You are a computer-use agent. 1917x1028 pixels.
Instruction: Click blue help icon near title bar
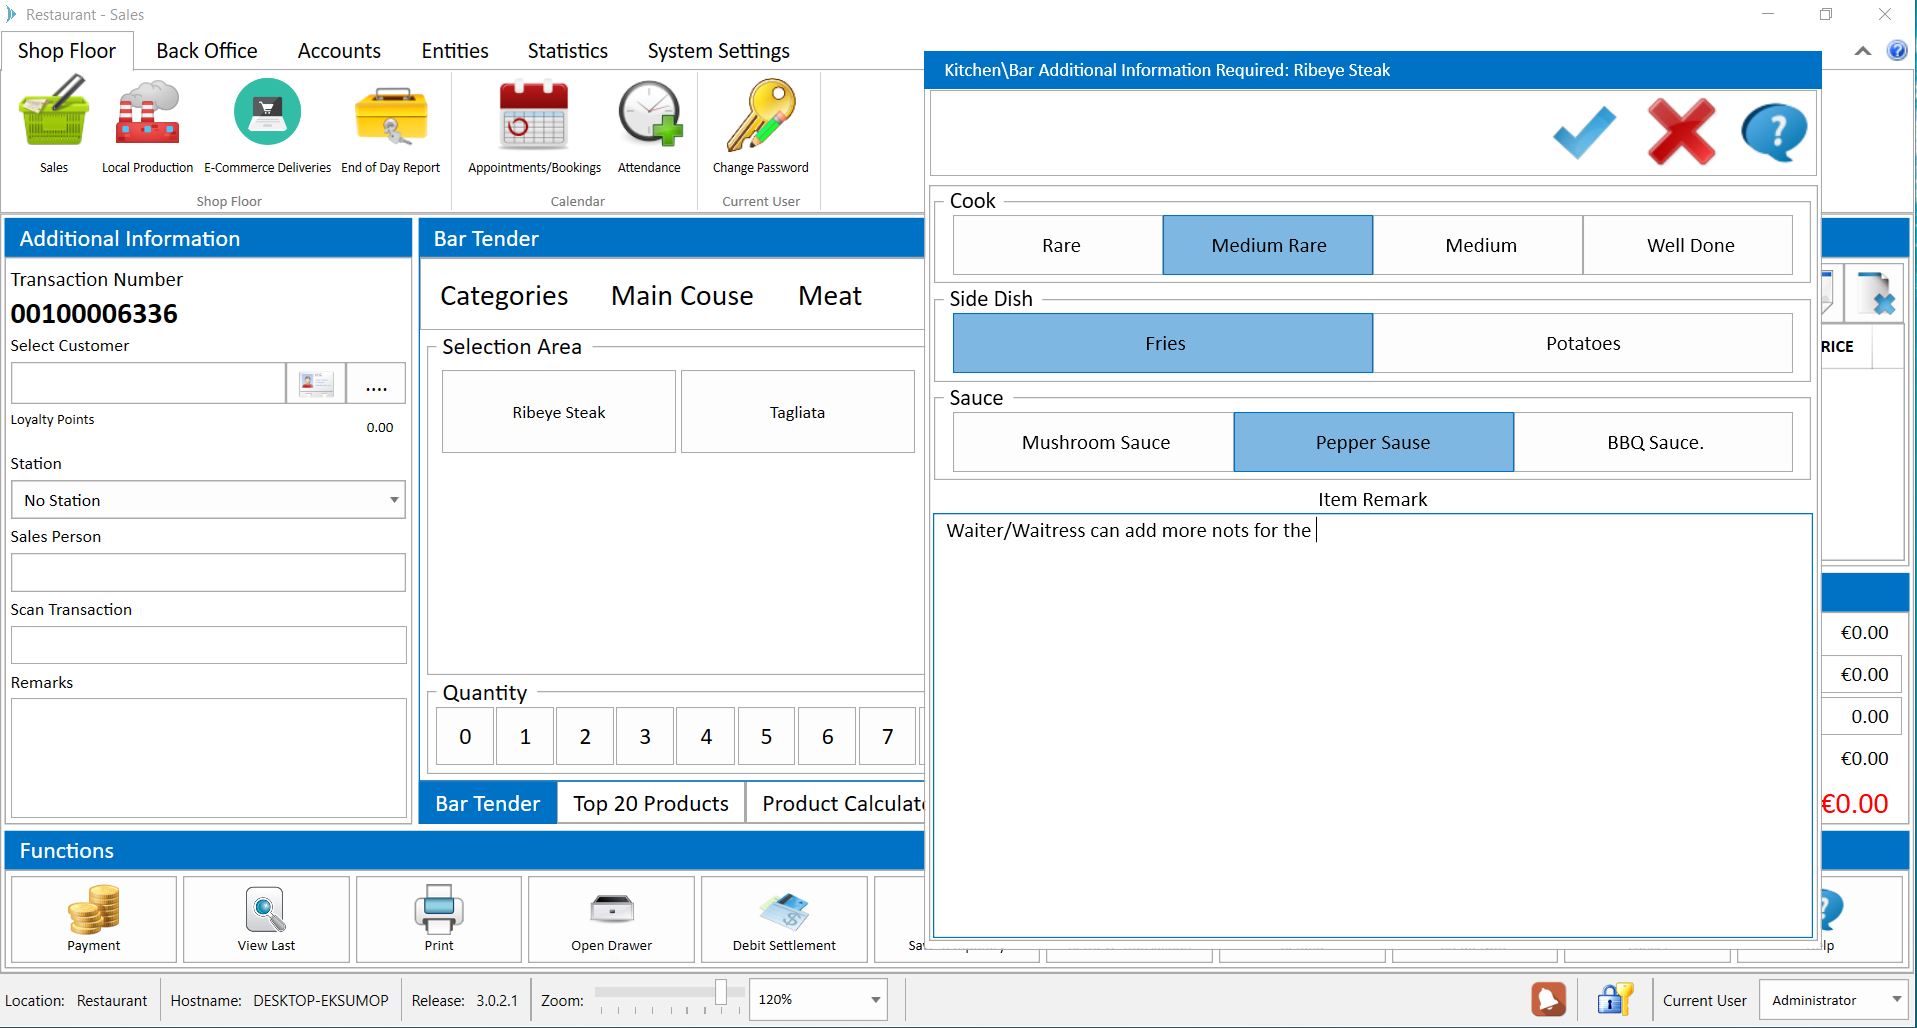click(x=1896, y=51)
